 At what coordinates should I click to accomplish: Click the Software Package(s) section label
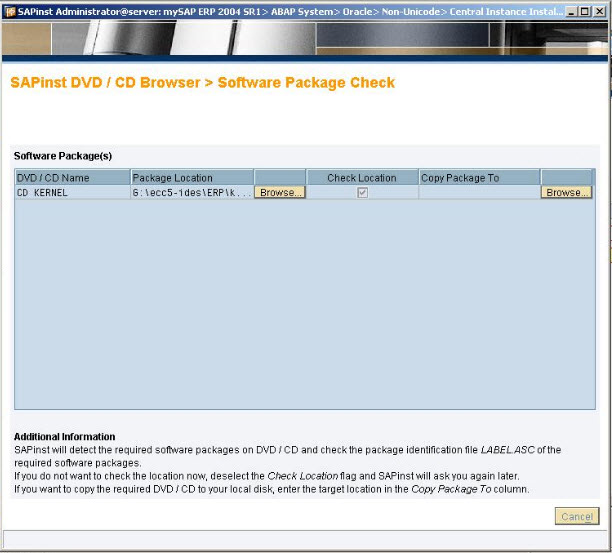63,156
